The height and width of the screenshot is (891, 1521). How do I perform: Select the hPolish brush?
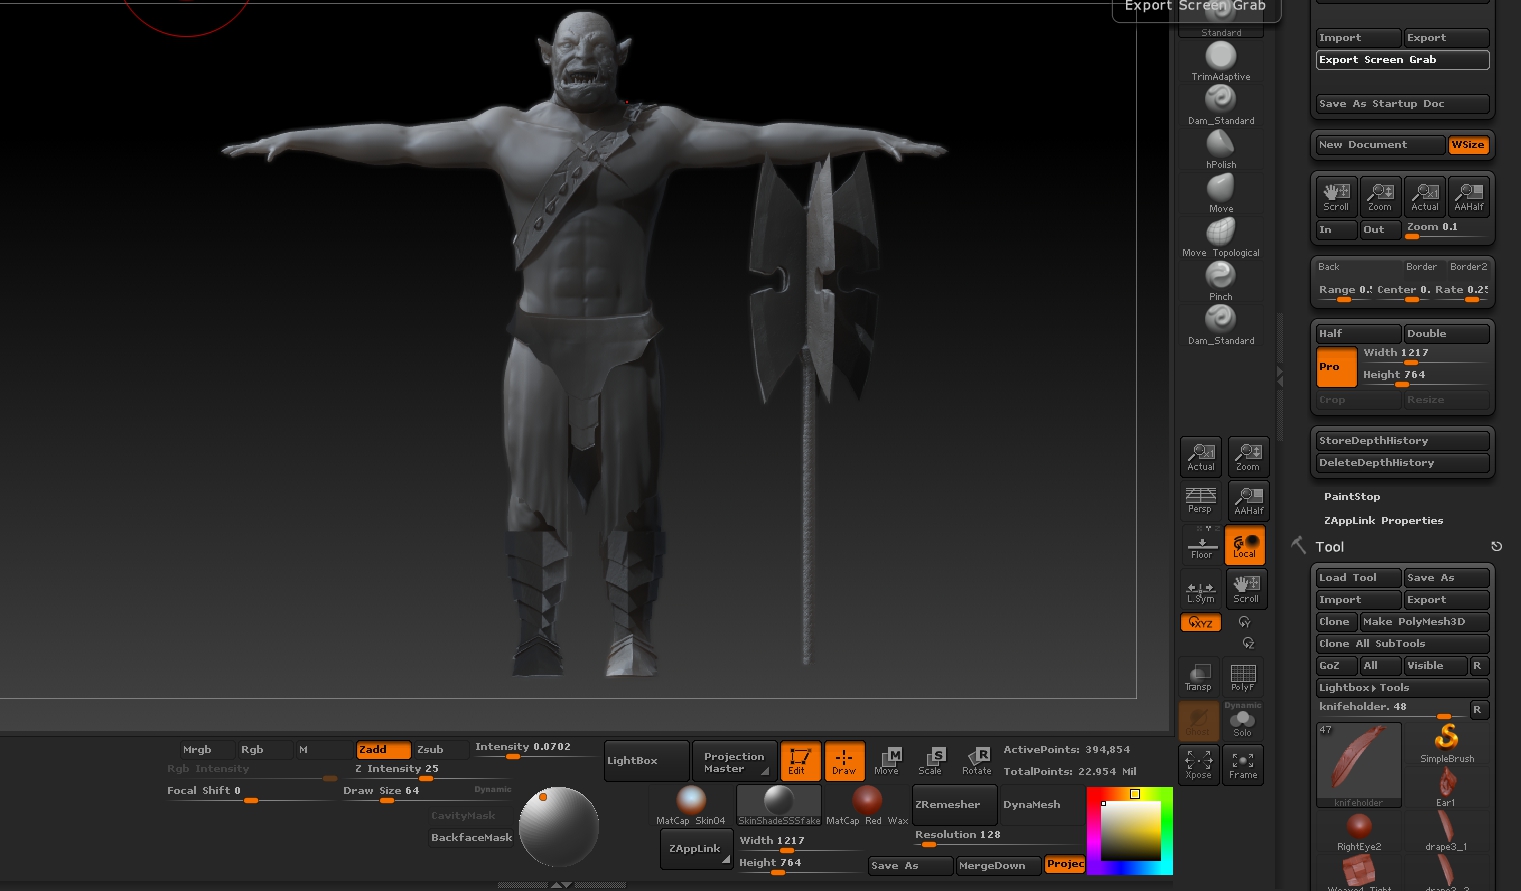1220,149
